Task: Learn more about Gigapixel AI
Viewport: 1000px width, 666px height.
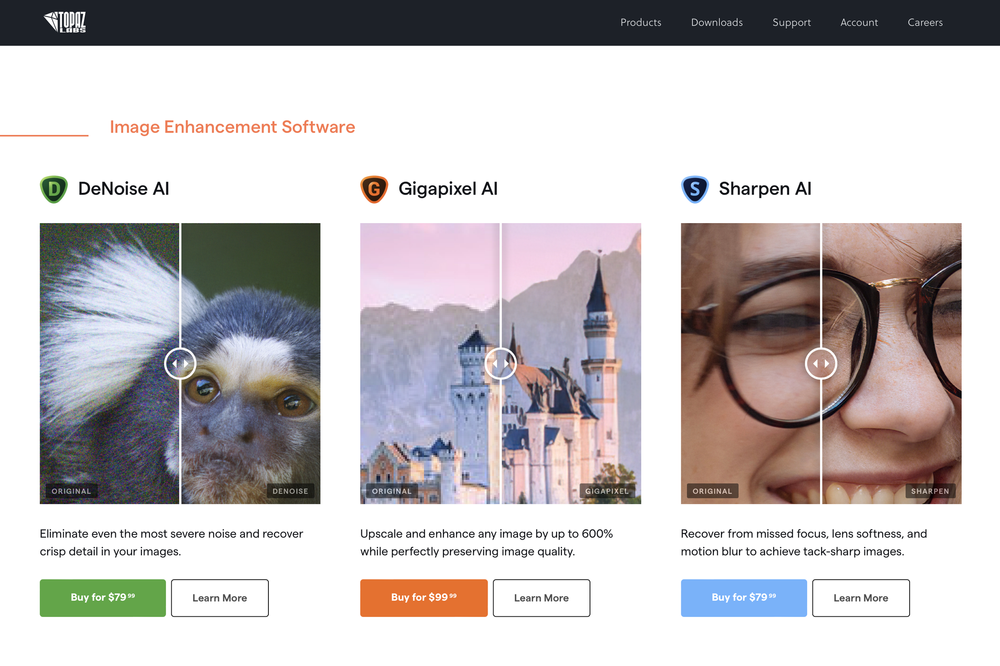Action: point(541,598)
